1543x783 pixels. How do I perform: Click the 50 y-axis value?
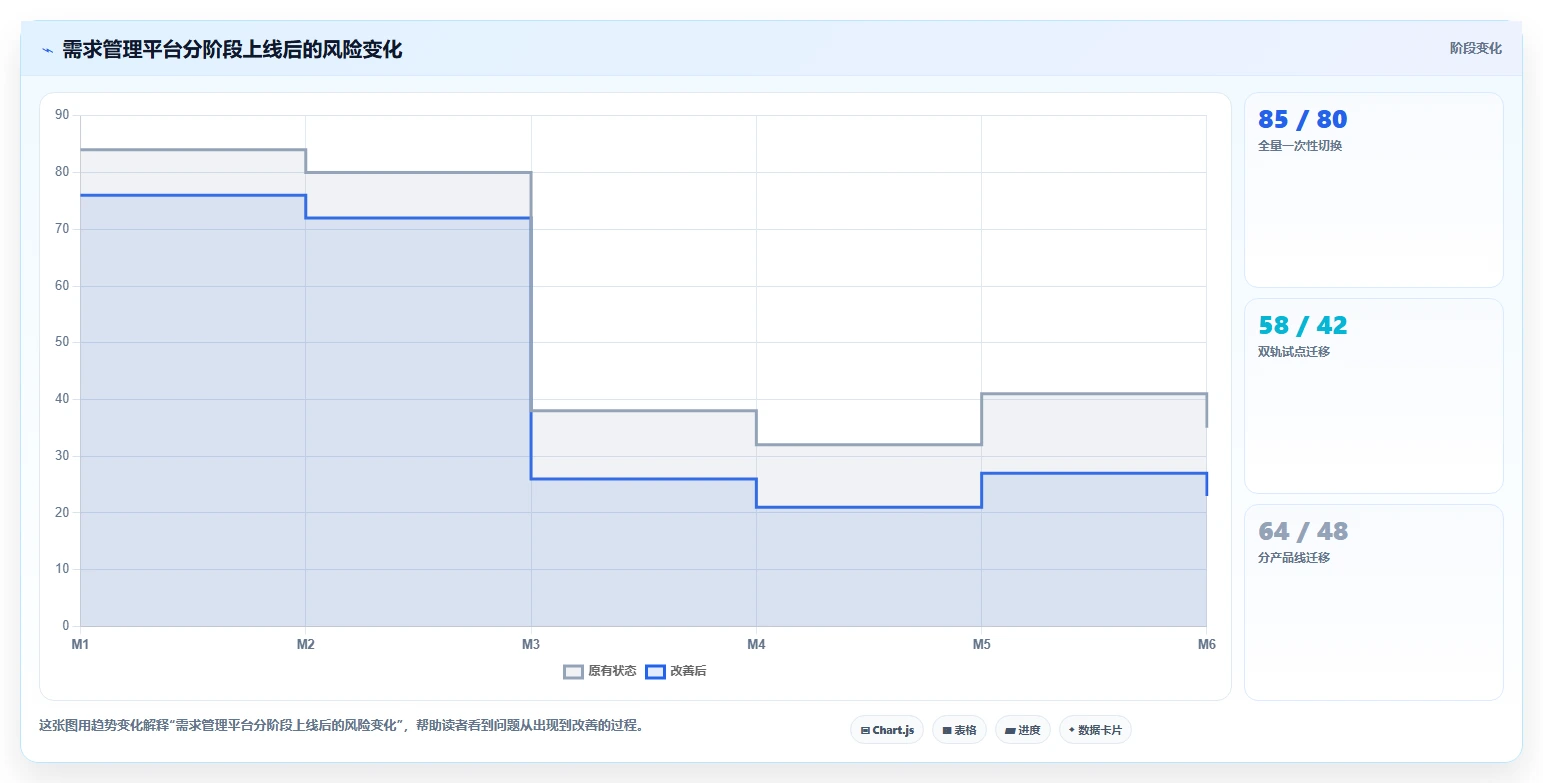[x=62, y=342]
